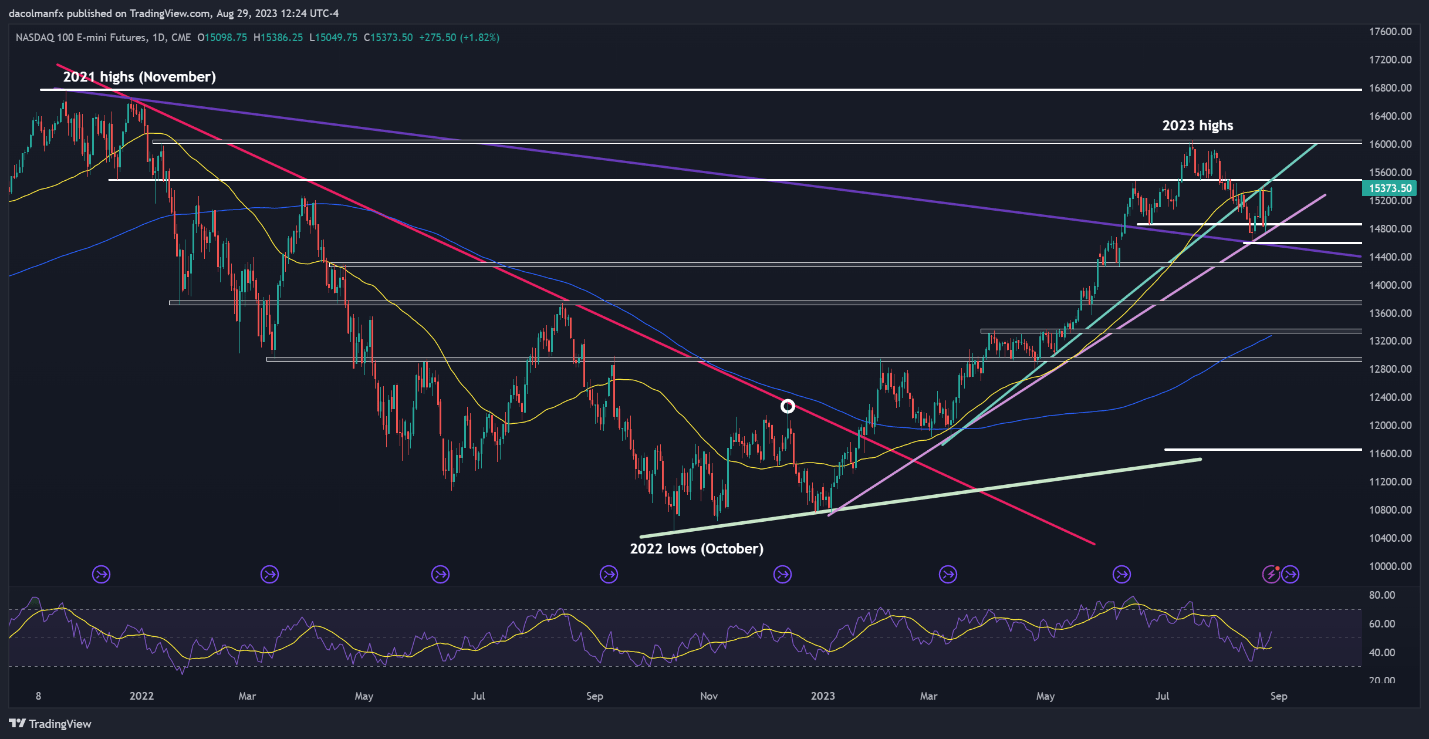This screenshot has height=739, width=1429.
Task: Select the '2023 highs' annotation
Action: [x=1197, y=126]
